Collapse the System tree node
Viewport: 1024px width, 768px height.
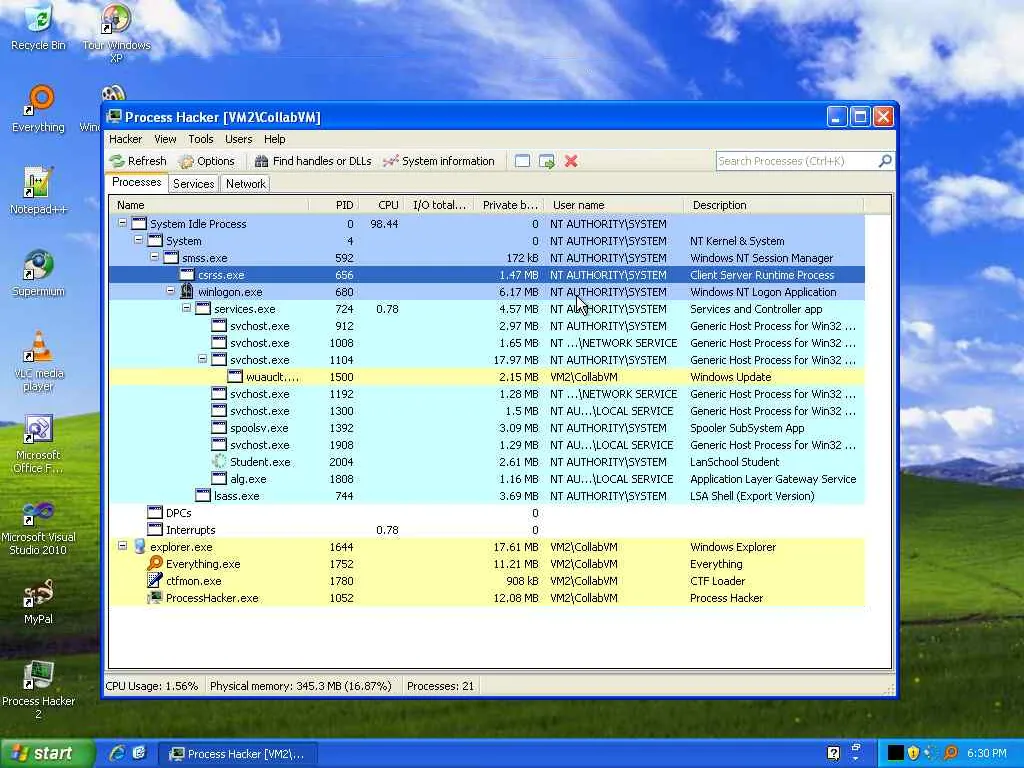click(x=138, y=240)
